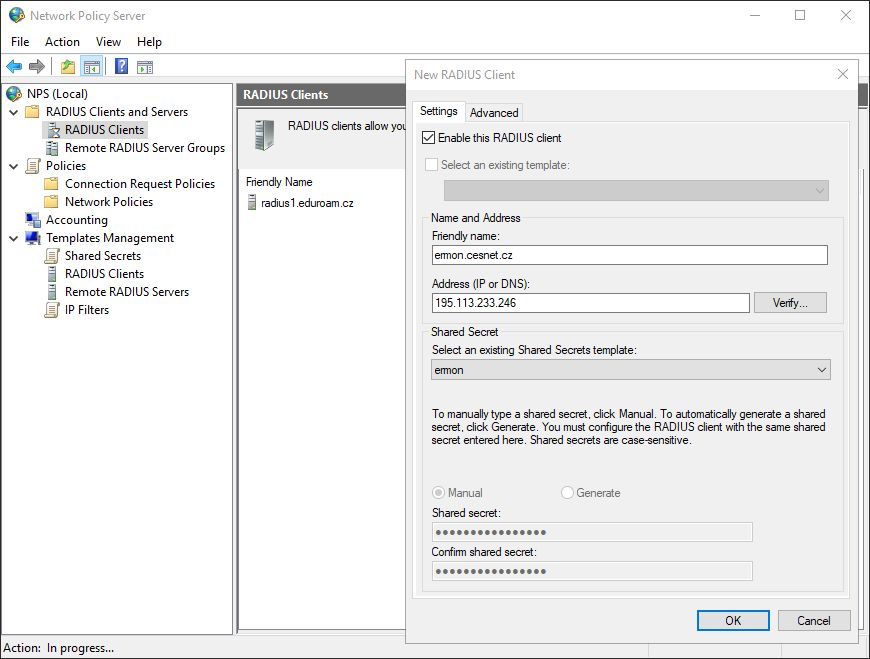Click the OK button
Image resolution: width=870 pixels, height=659 pixels.
pos(733,621)
